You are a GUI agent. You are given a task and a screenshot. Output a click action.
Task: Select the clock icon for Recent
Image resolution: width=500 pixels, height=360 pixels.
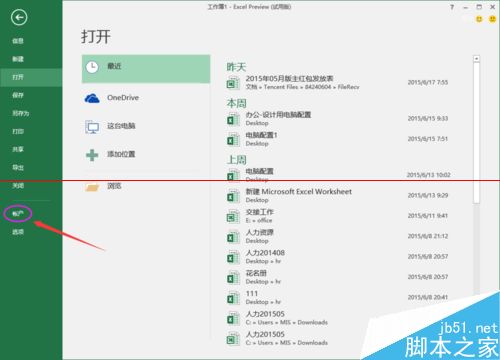92,67
